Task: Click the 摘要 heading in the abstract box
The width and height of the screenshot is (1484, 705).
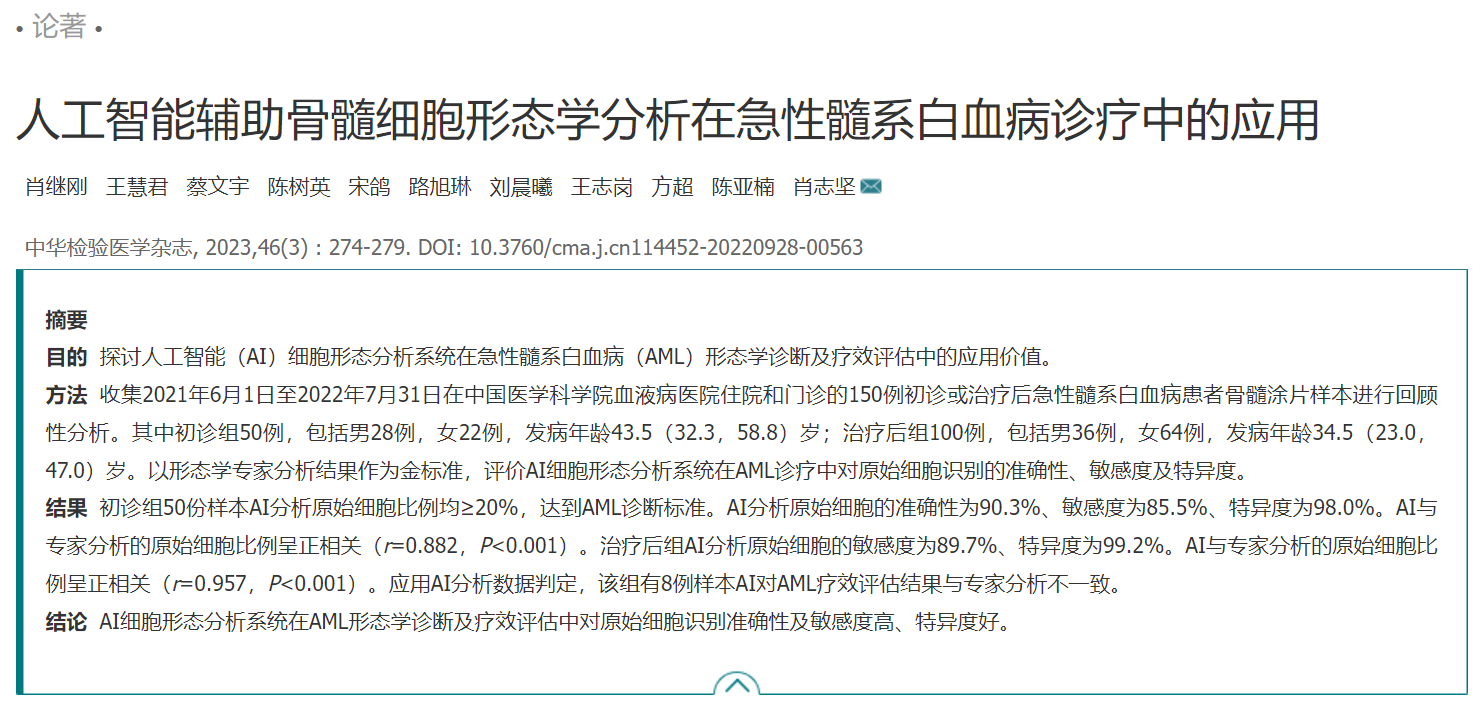Action: (66, 320)
